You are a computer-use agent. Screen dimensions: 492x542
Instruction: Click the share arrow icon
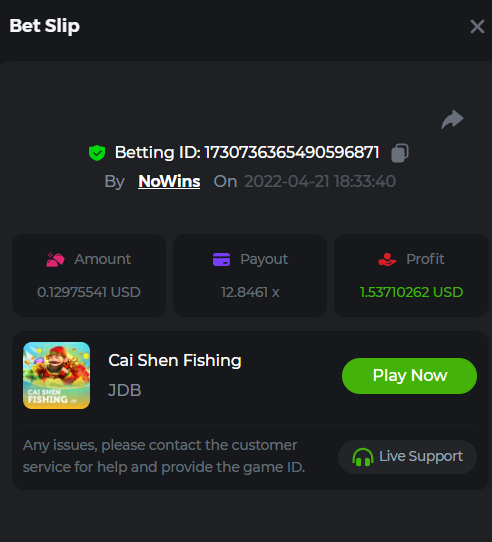point(452,119)
